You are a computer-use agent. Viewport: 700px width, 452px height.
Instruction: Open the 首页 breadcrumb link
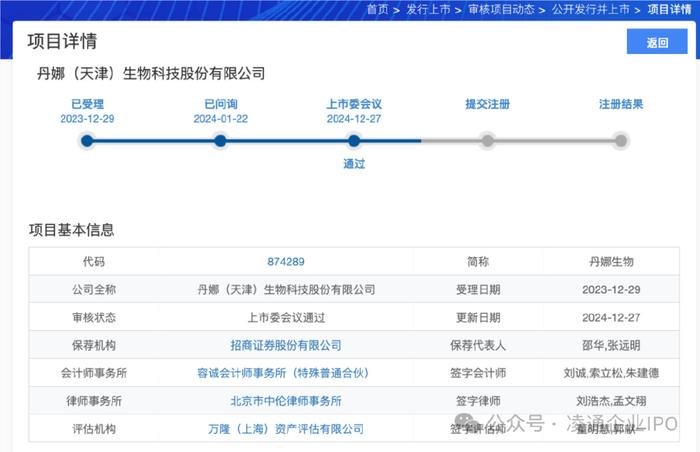pyautogui.click(x=377, y=9)
